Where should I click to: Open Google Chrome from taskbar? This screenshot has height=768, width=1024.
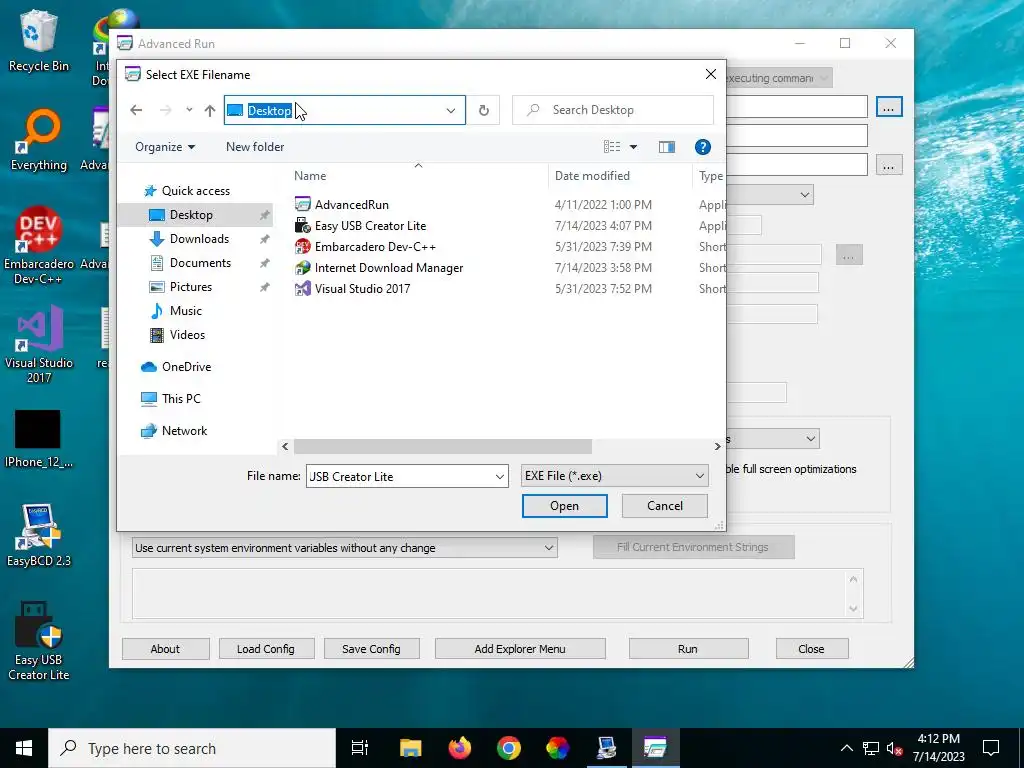[x=509, y=748]
